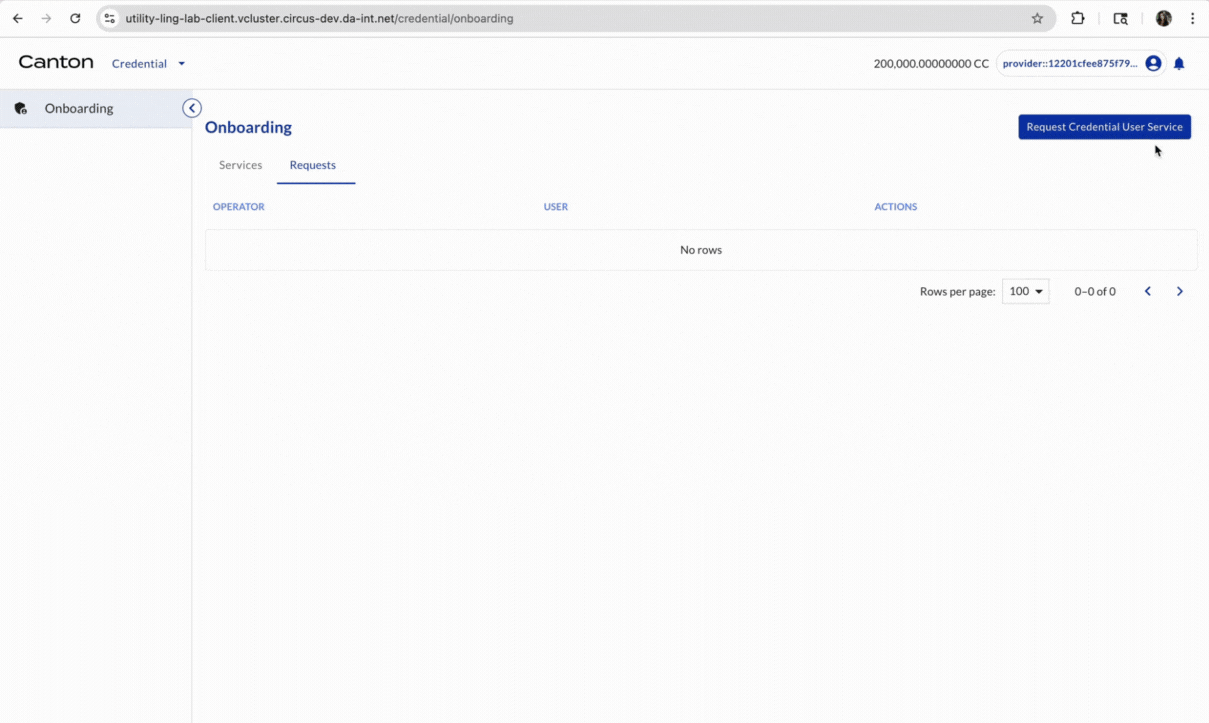The width and height of the screenshot is (1209, 723).
Task: Collapse the sidebar with the chevron toggle
Action: 191,107
